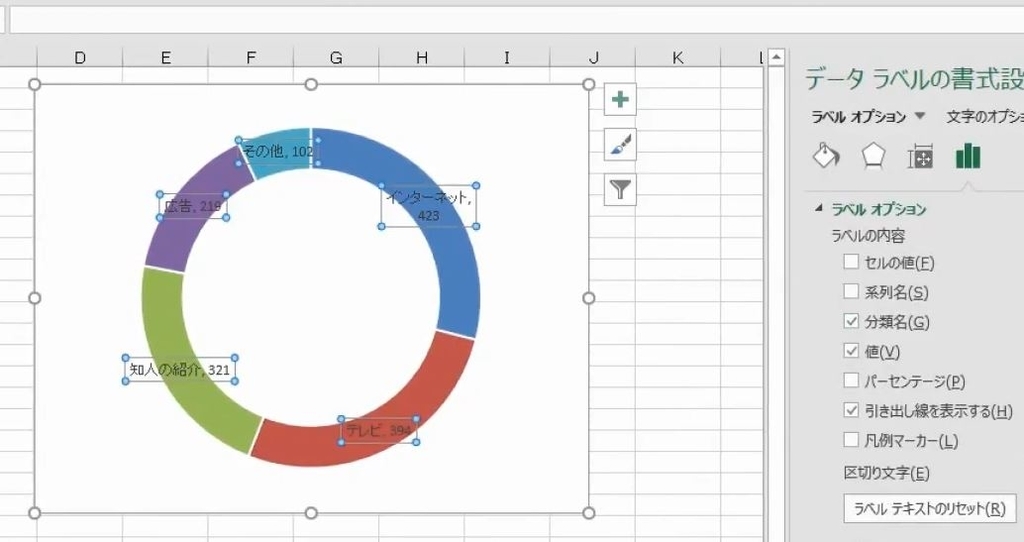1024x542 pixels.
Task: Click the chart's bottom-right resize handle
Action: coord(588,513)
